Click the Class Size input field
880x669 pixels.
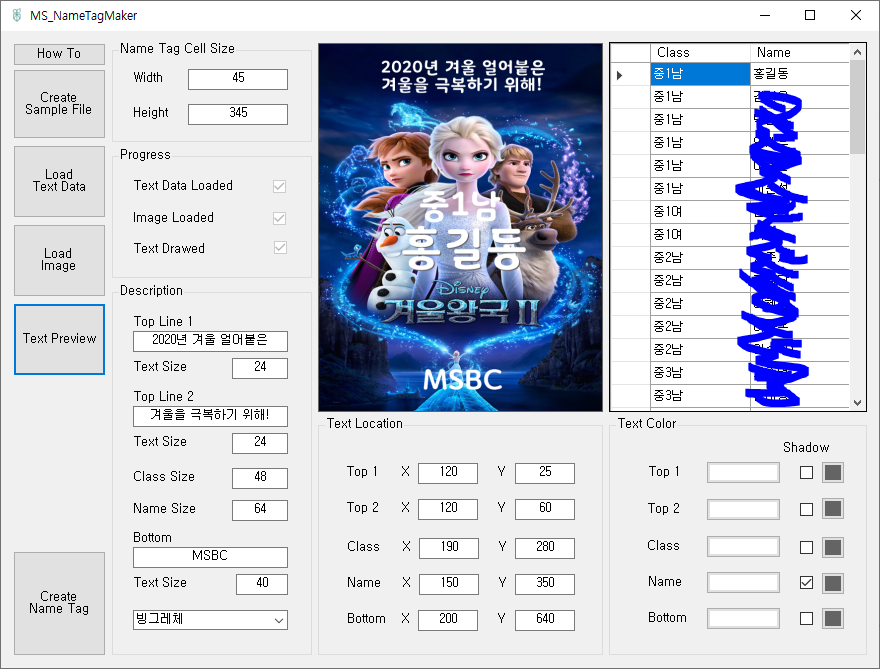point(260,478)
